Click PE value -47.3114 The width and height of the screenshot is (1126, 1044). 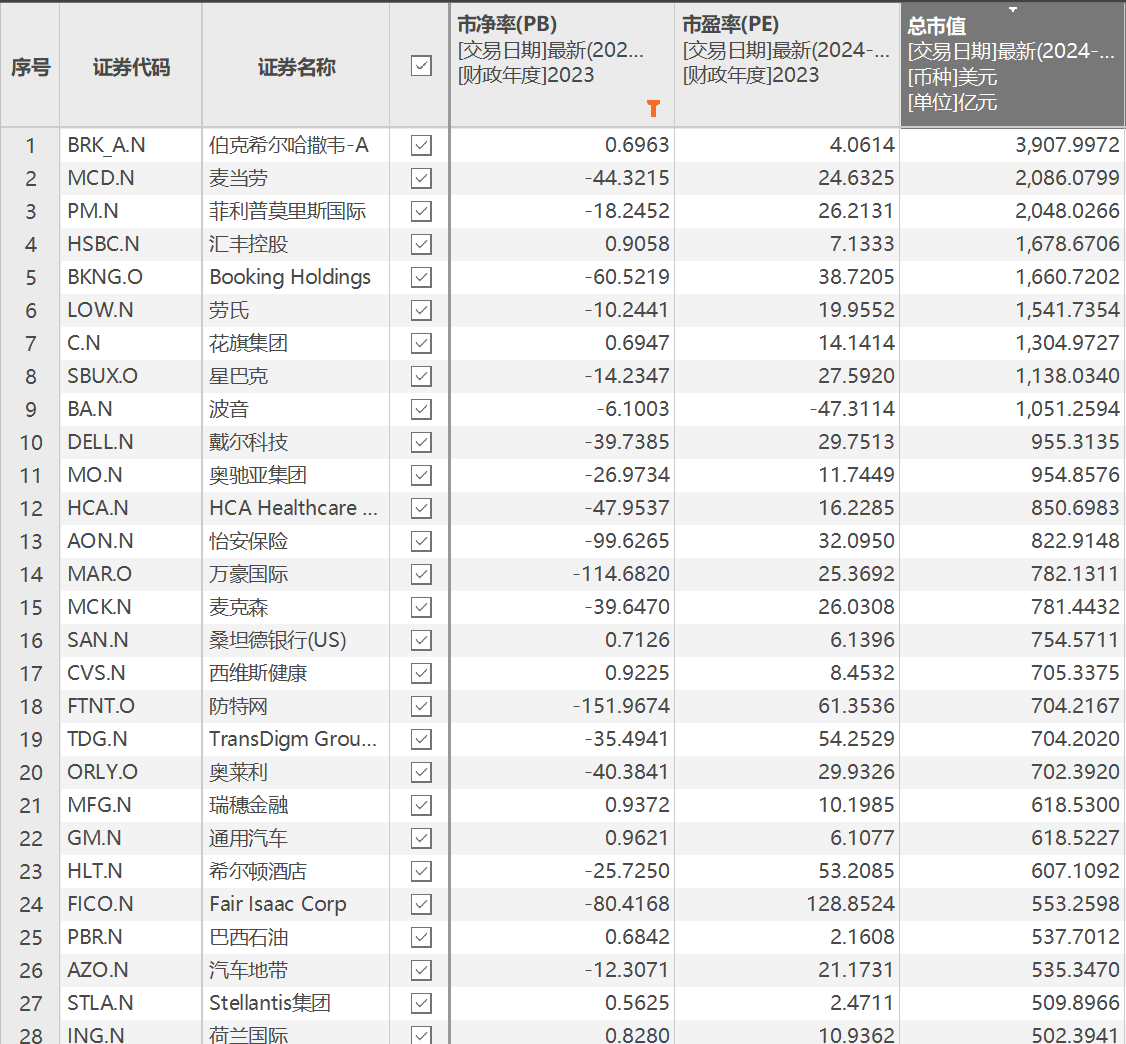852,409
